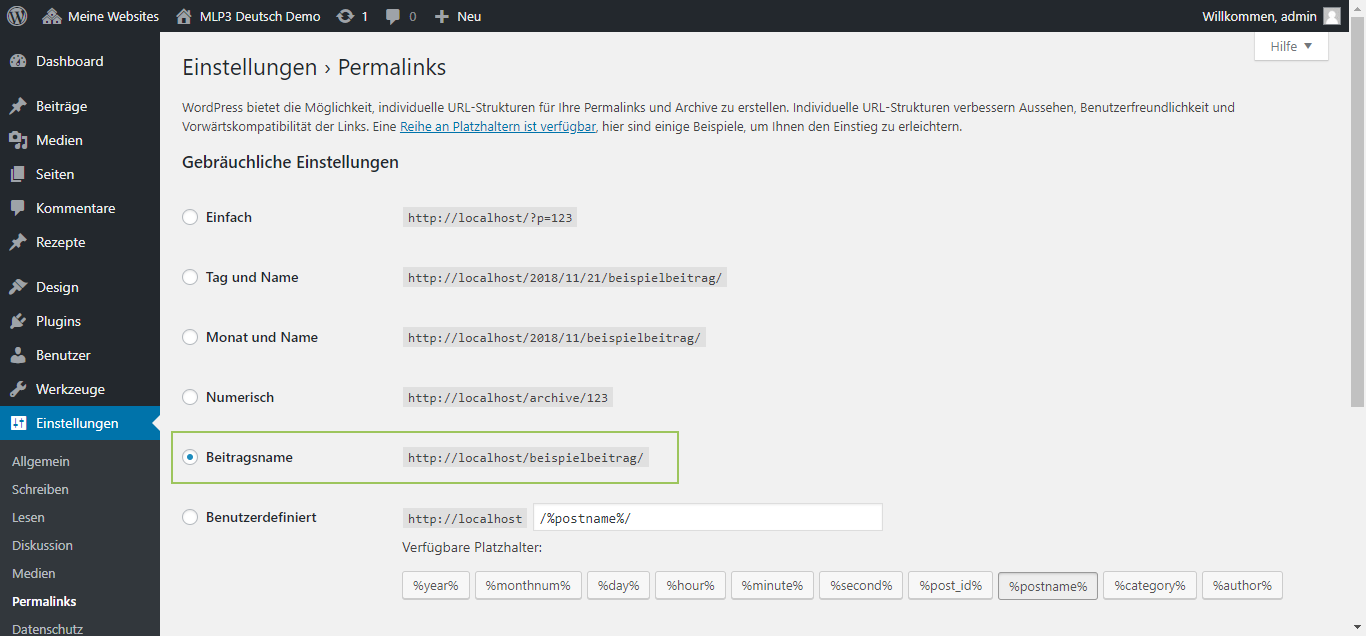
Task: Click the Werkzeuge wrench icon
Action: (x=18, y=389)
